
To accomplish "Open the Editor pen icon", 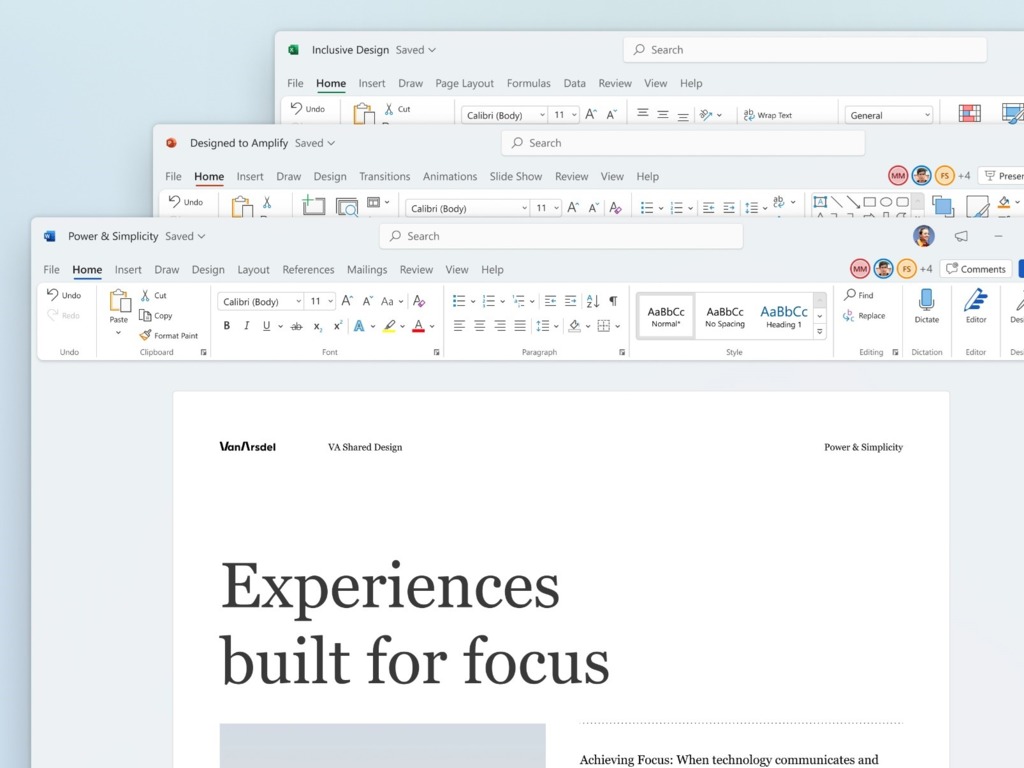I will coord(976,300).
